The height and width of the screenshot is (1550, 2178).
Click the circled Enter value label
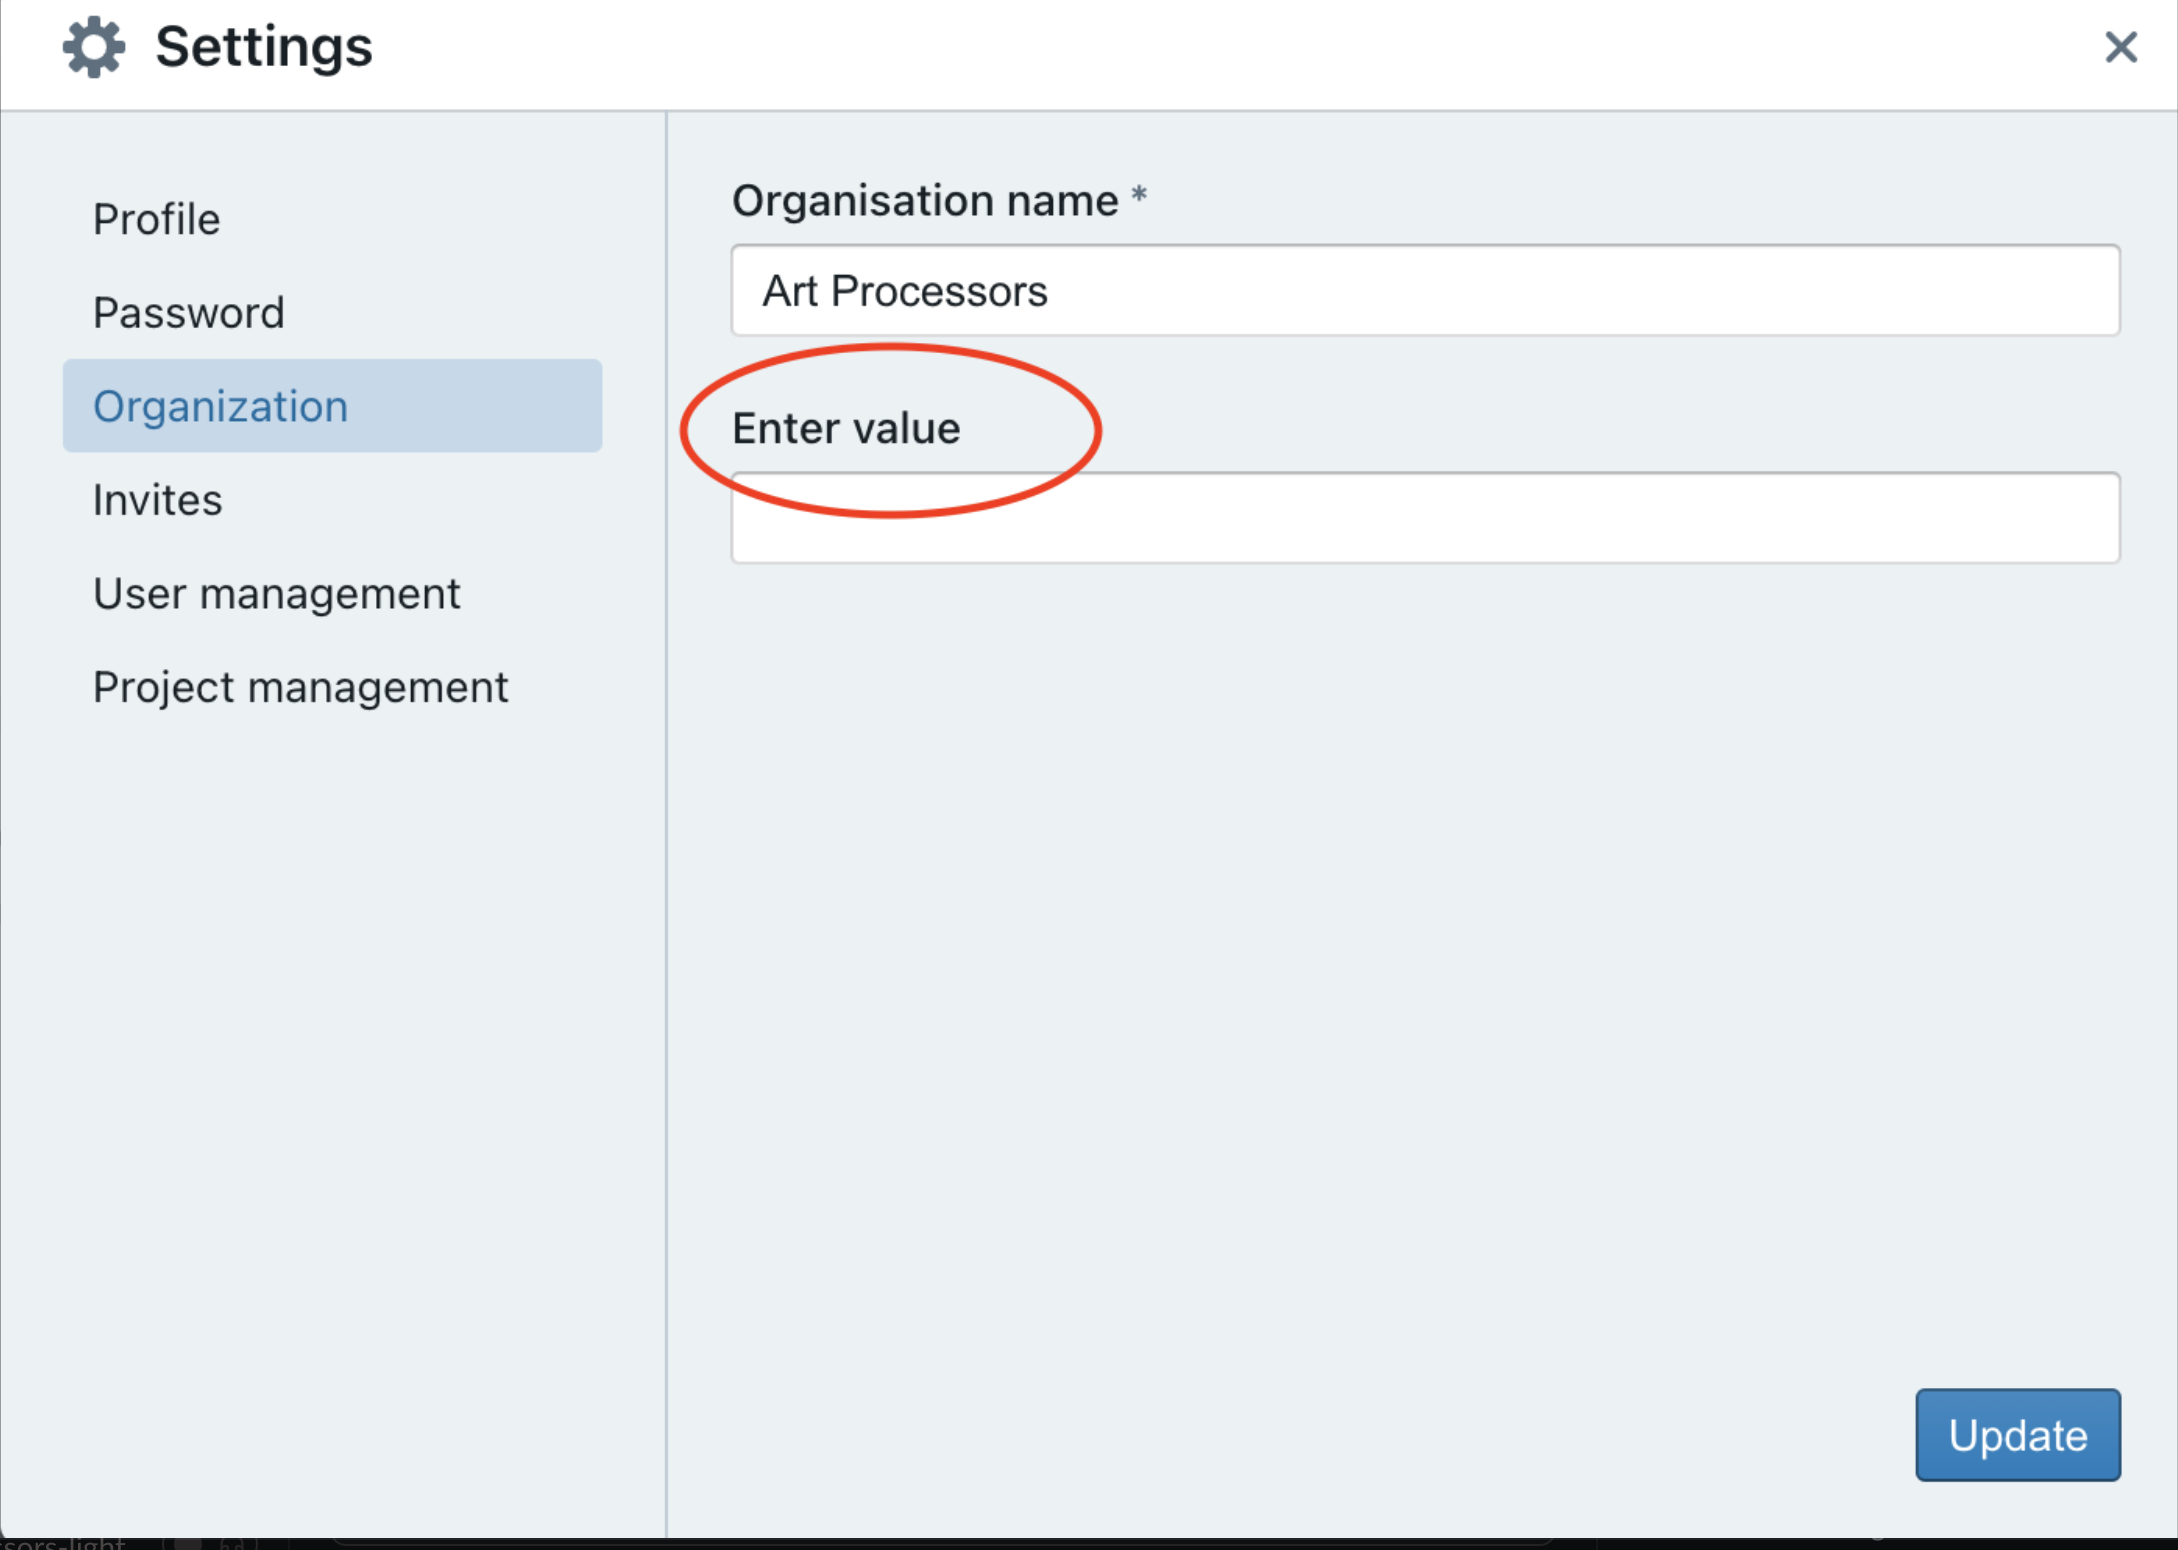pos(845,427)
